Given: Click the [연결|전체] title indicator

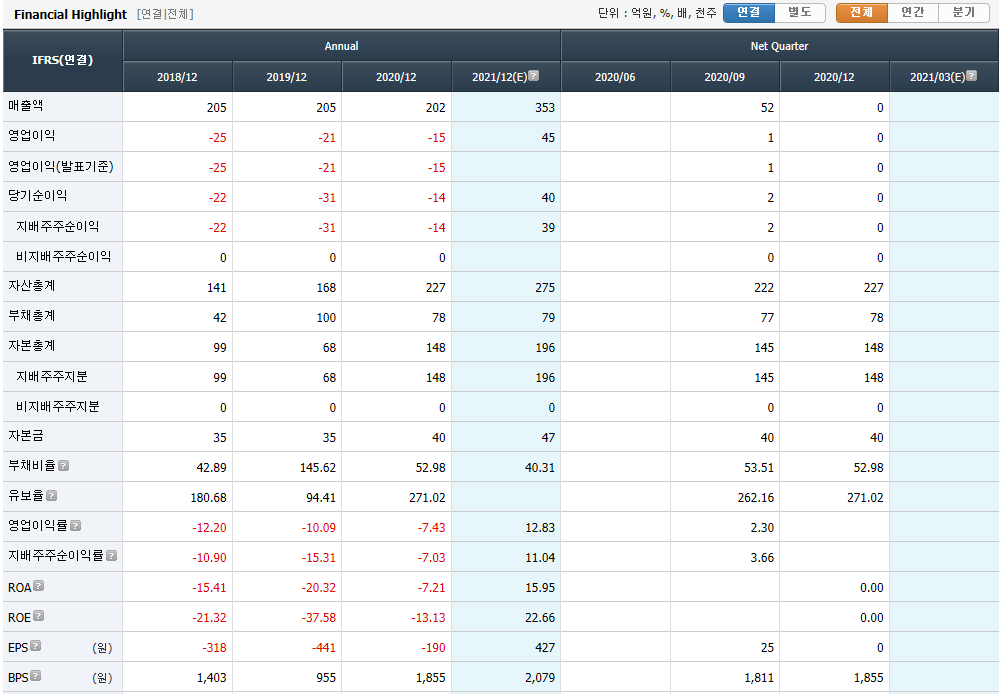Looking at the screenshot, I should point(165,14).
